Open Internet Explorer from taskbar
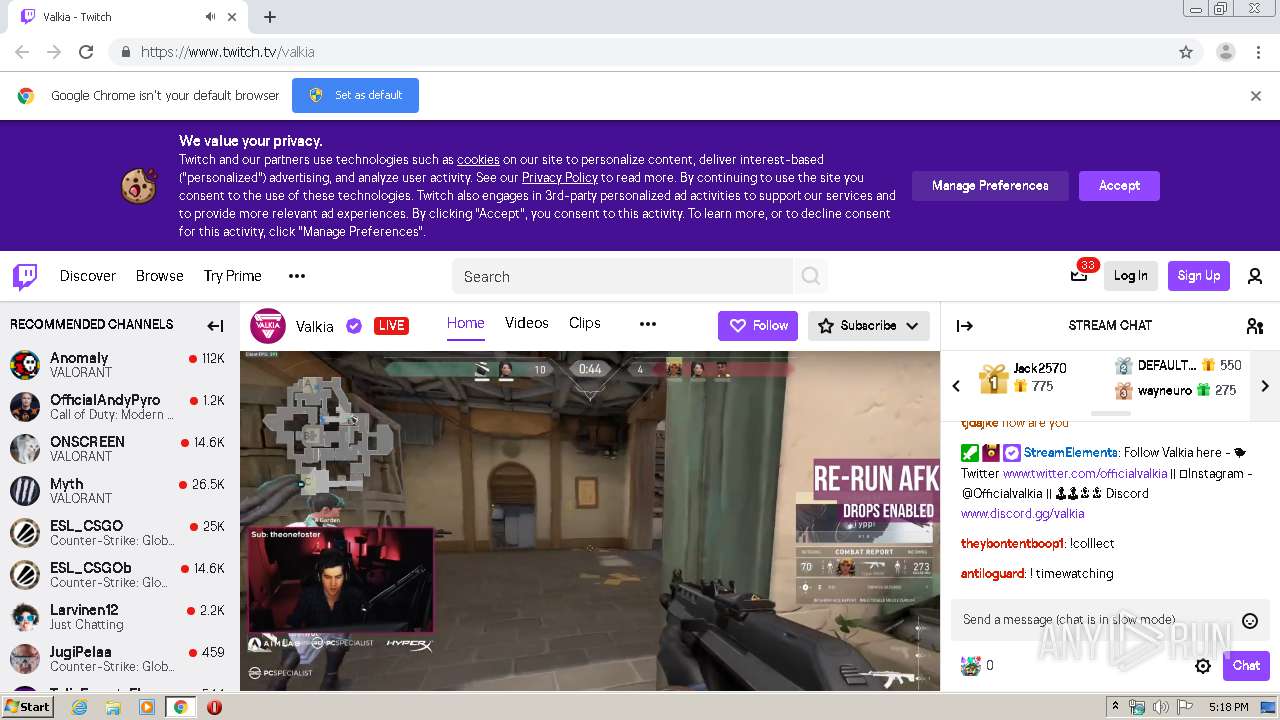1280x720 pixels. 80,707
